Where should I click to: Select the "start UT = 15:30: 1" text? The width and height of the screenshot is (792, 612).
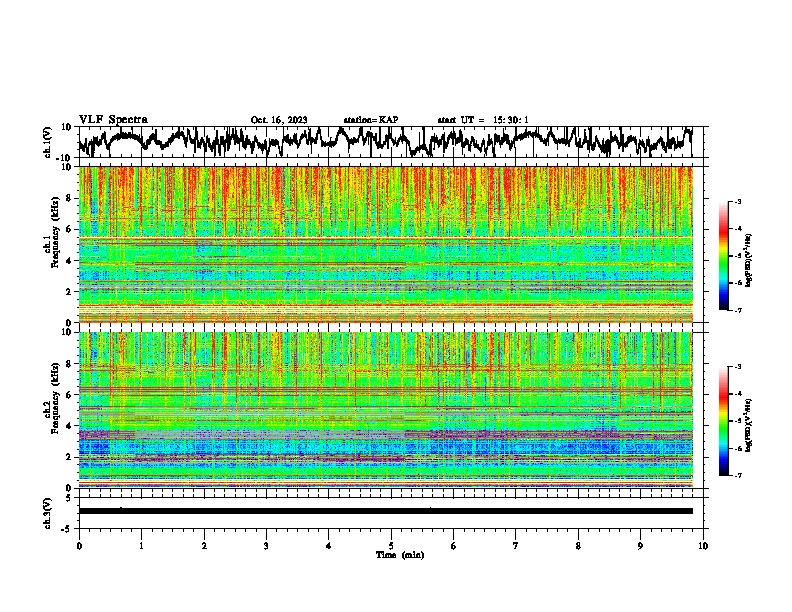point(483,120)
